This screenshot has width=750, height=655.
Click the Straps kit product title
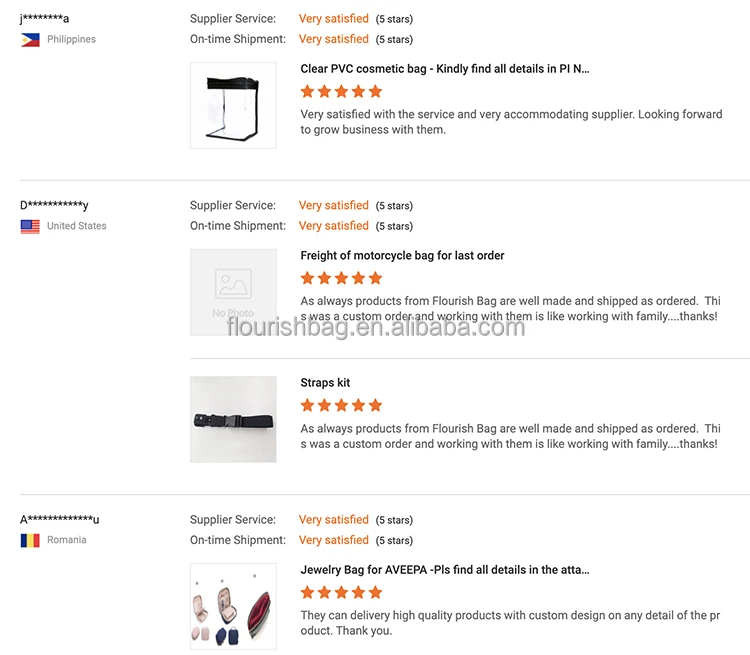pos(325,383)
